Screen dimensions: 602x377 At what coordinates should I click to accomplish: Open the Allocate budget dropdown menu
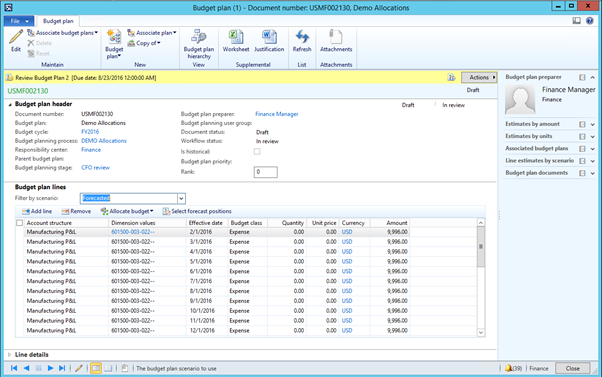pos(127,211)
